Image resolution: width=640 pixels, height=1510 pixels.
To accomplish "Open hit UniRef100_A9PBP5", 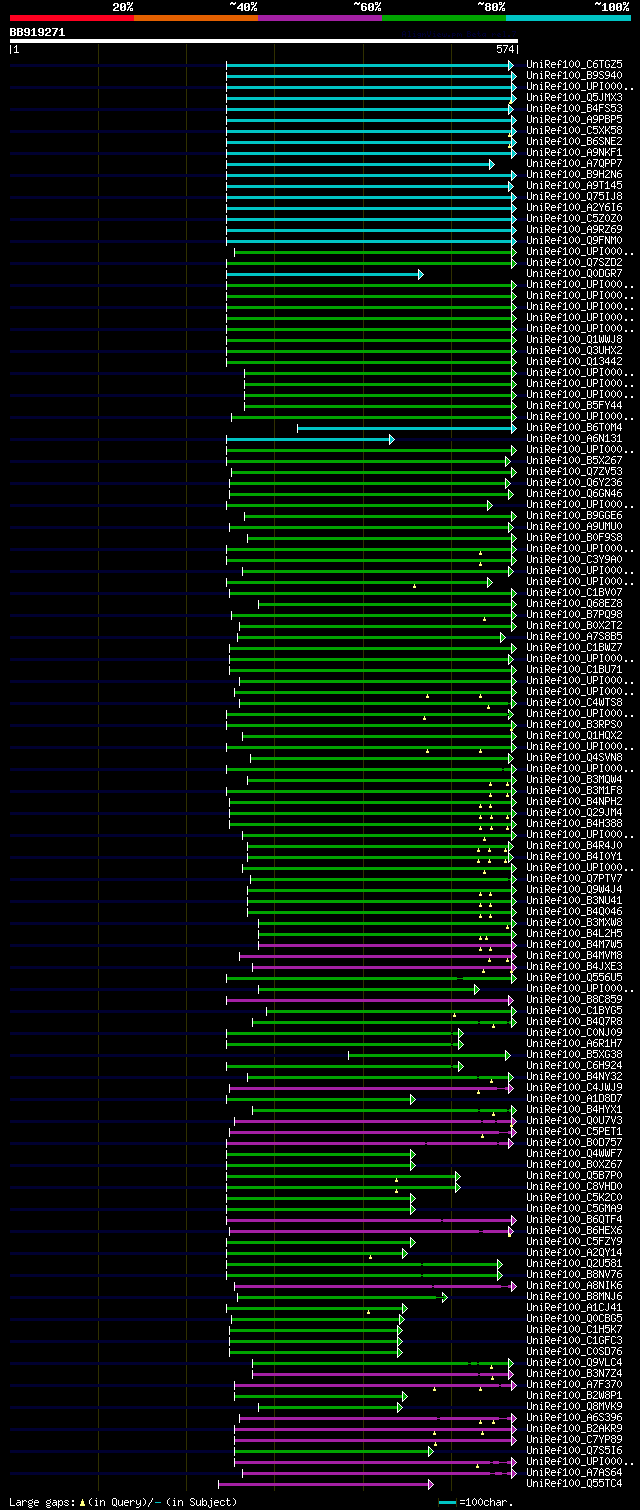I will point(574,119).
